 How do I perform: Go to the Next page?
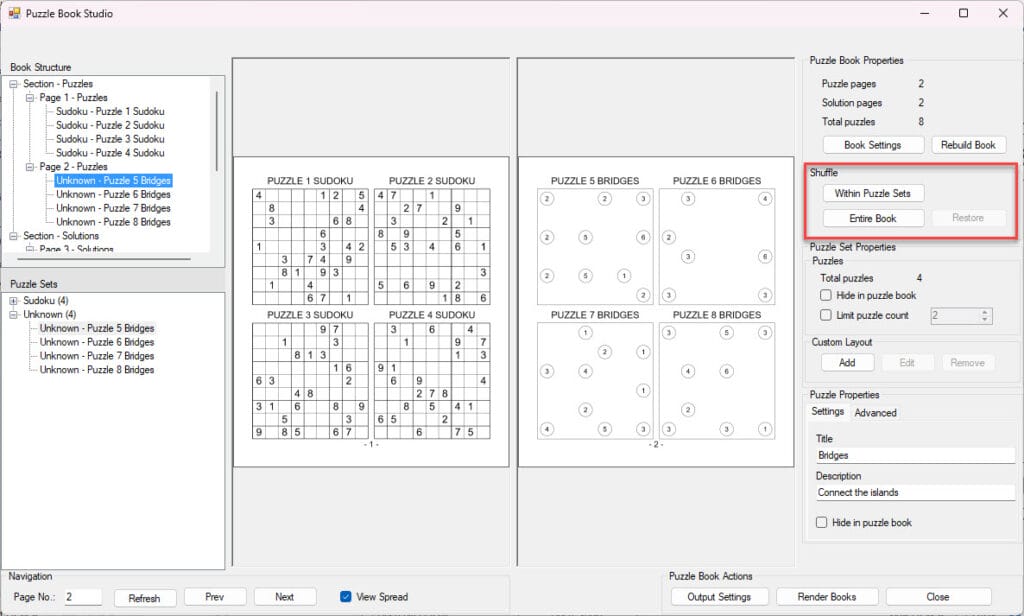click(x=284, y=597)
